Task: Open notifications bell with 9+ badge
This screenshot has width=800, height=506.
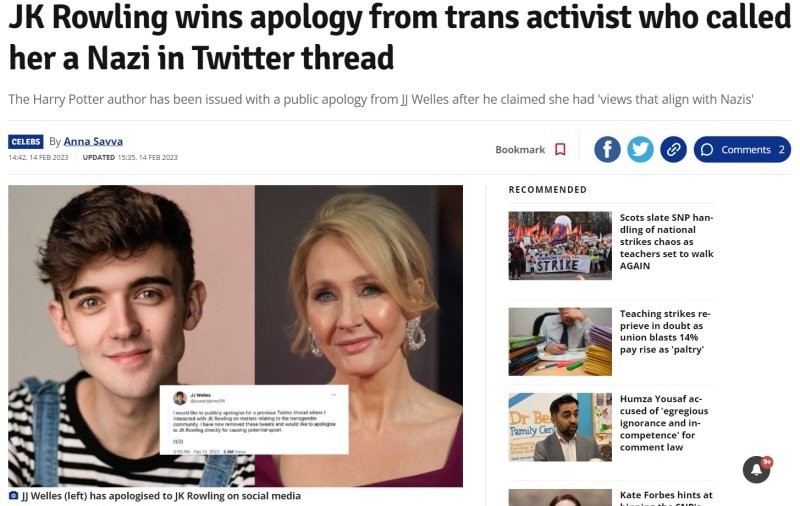Action: (x=757, y=469)
